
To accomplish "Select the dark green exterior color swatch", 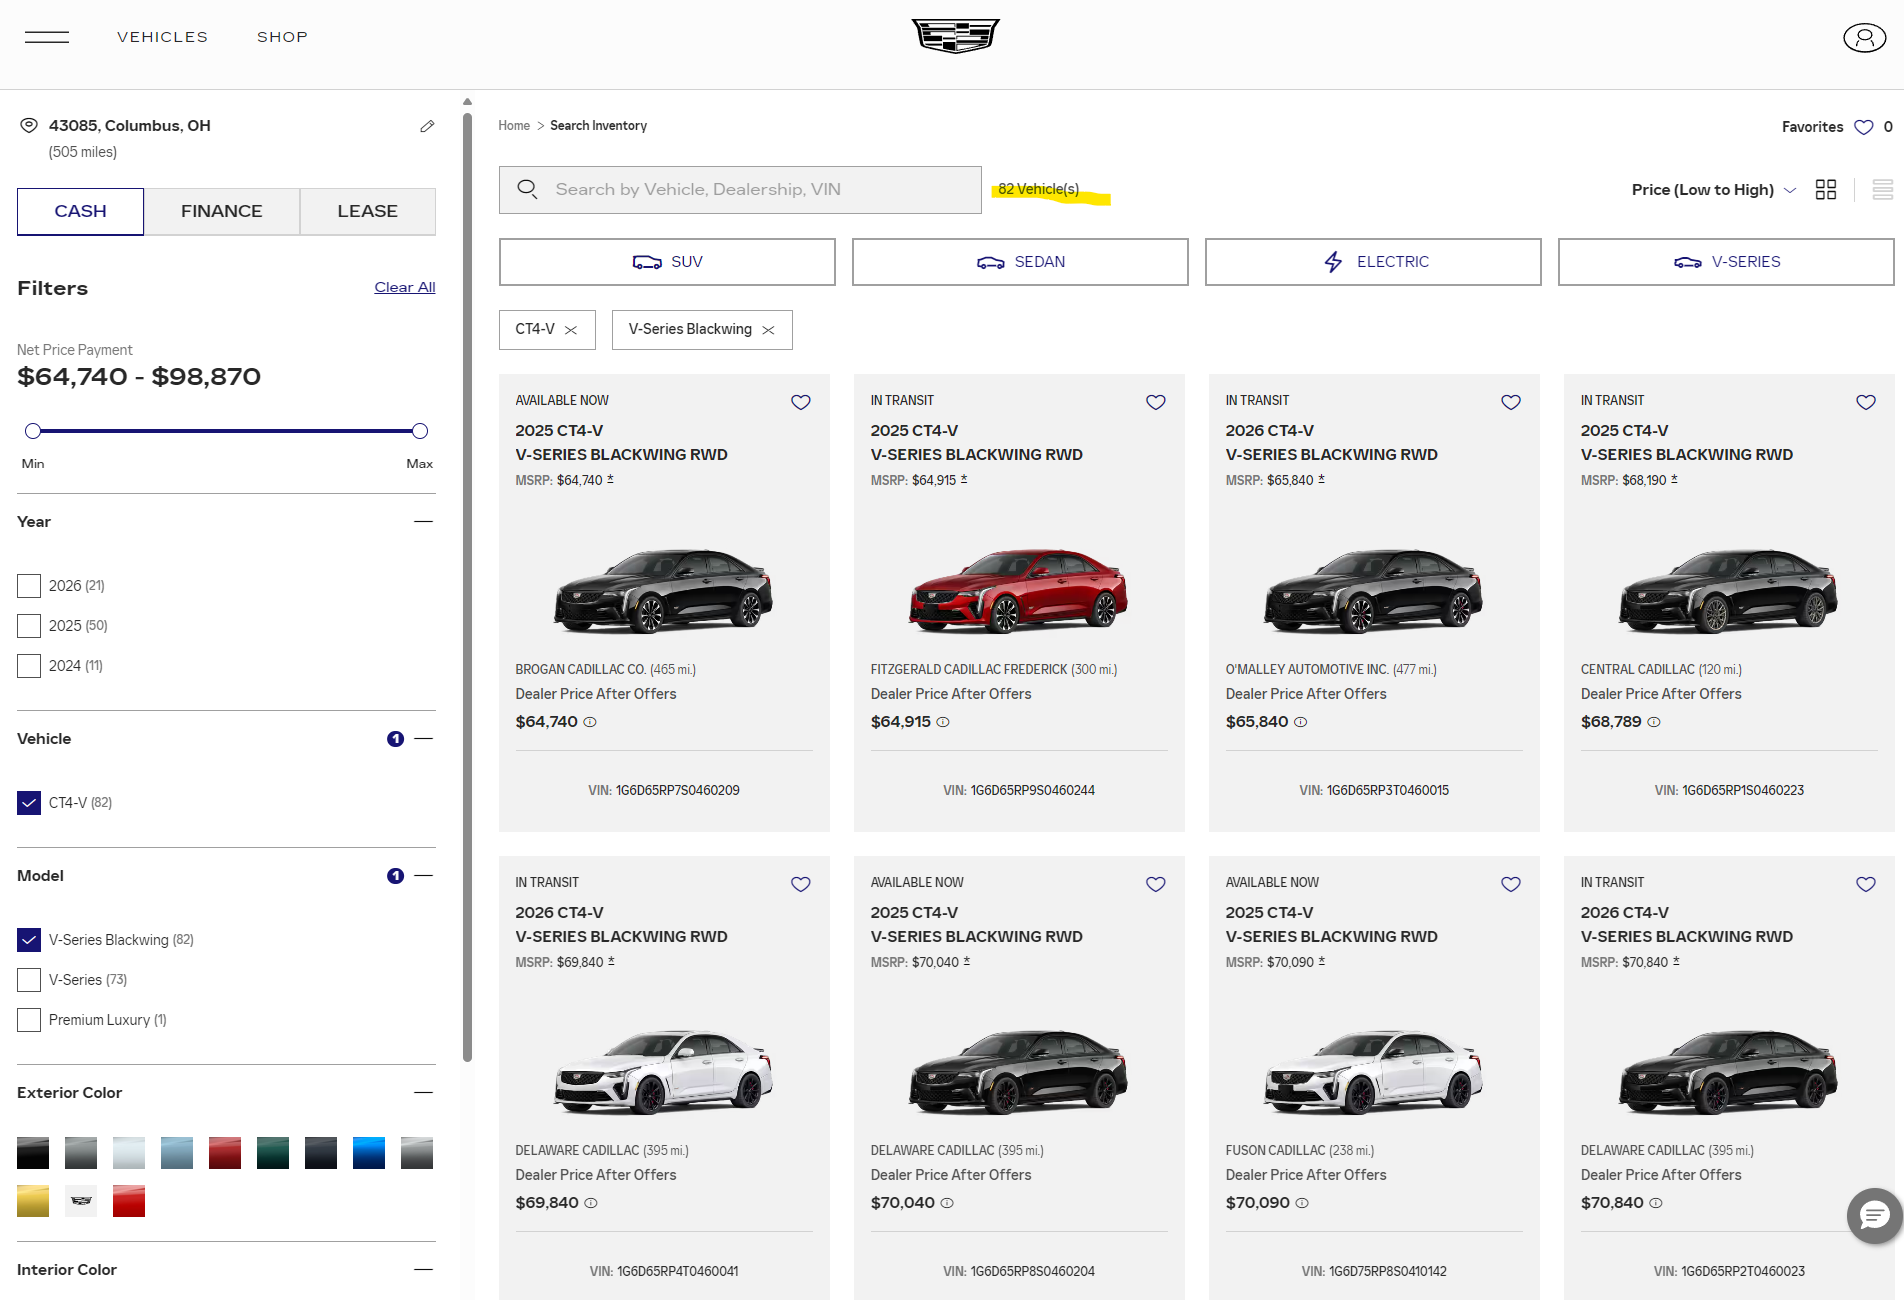I will point(273,1153).
